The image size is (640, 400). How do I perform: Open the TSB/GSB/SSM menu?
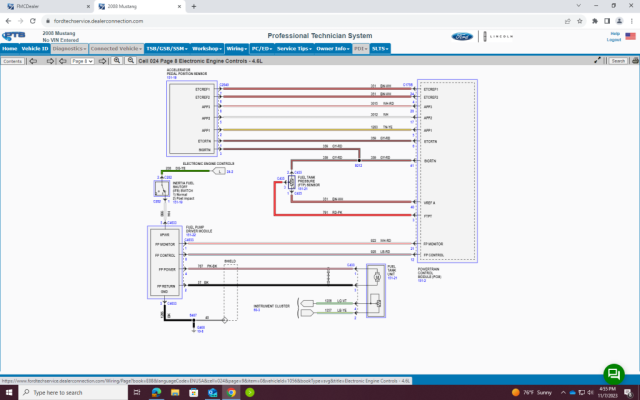(167, 49)
